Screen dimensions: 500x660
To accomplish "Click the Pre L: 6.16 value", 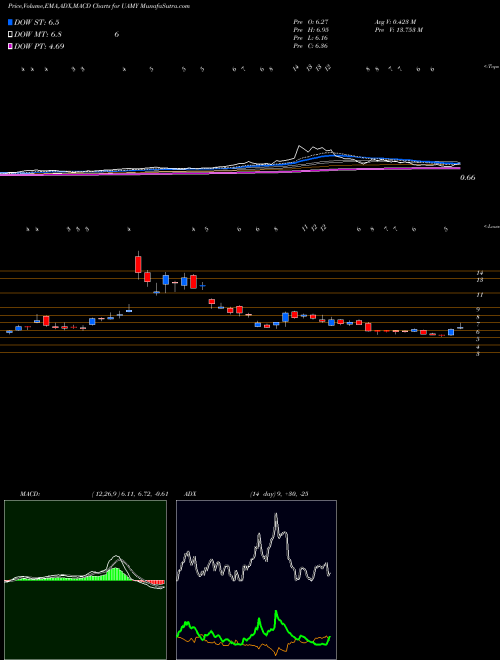I will pos(311,38).
